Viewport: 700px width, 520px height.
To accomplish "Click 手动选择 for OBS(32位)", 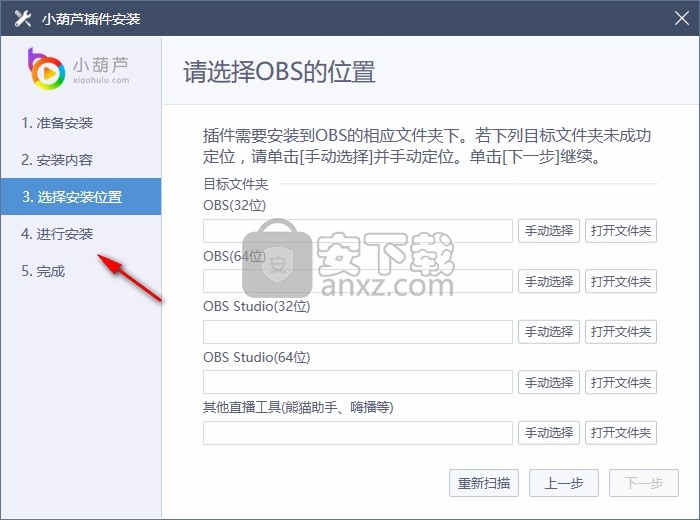I will (x=549, y=231).
